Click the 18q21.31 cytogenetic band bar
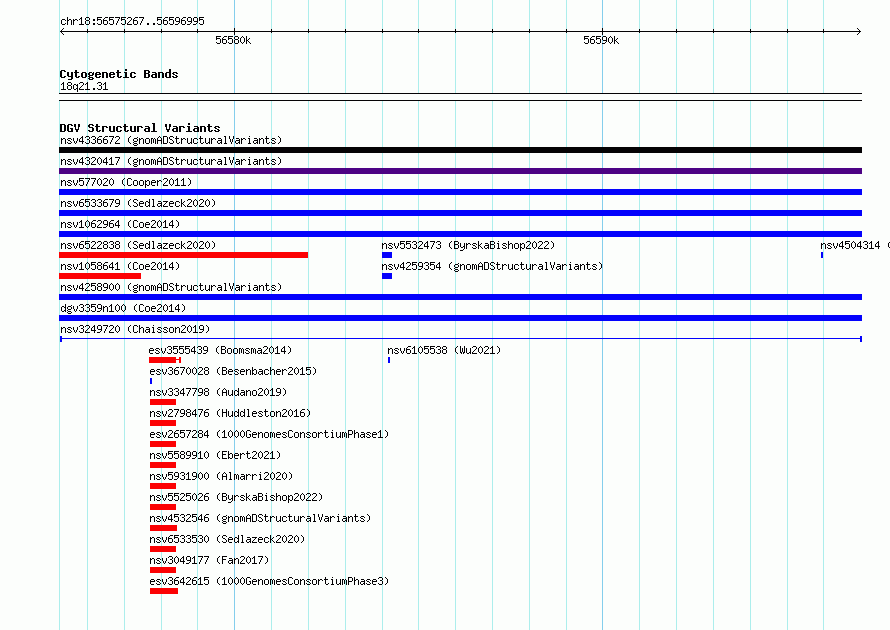Screen dimensions: 890x630 pos(460,97)
